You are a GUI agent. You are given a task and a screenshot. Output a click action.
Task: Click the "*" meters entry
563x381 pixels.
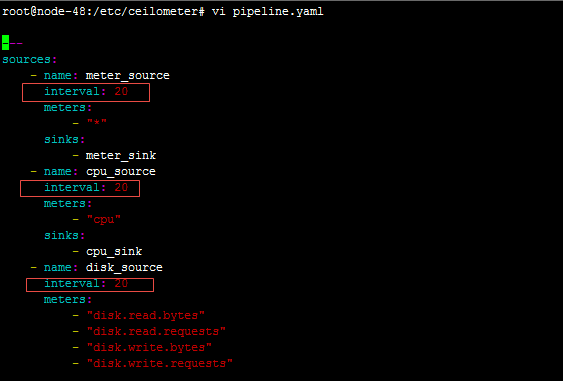tap(97, 123)
